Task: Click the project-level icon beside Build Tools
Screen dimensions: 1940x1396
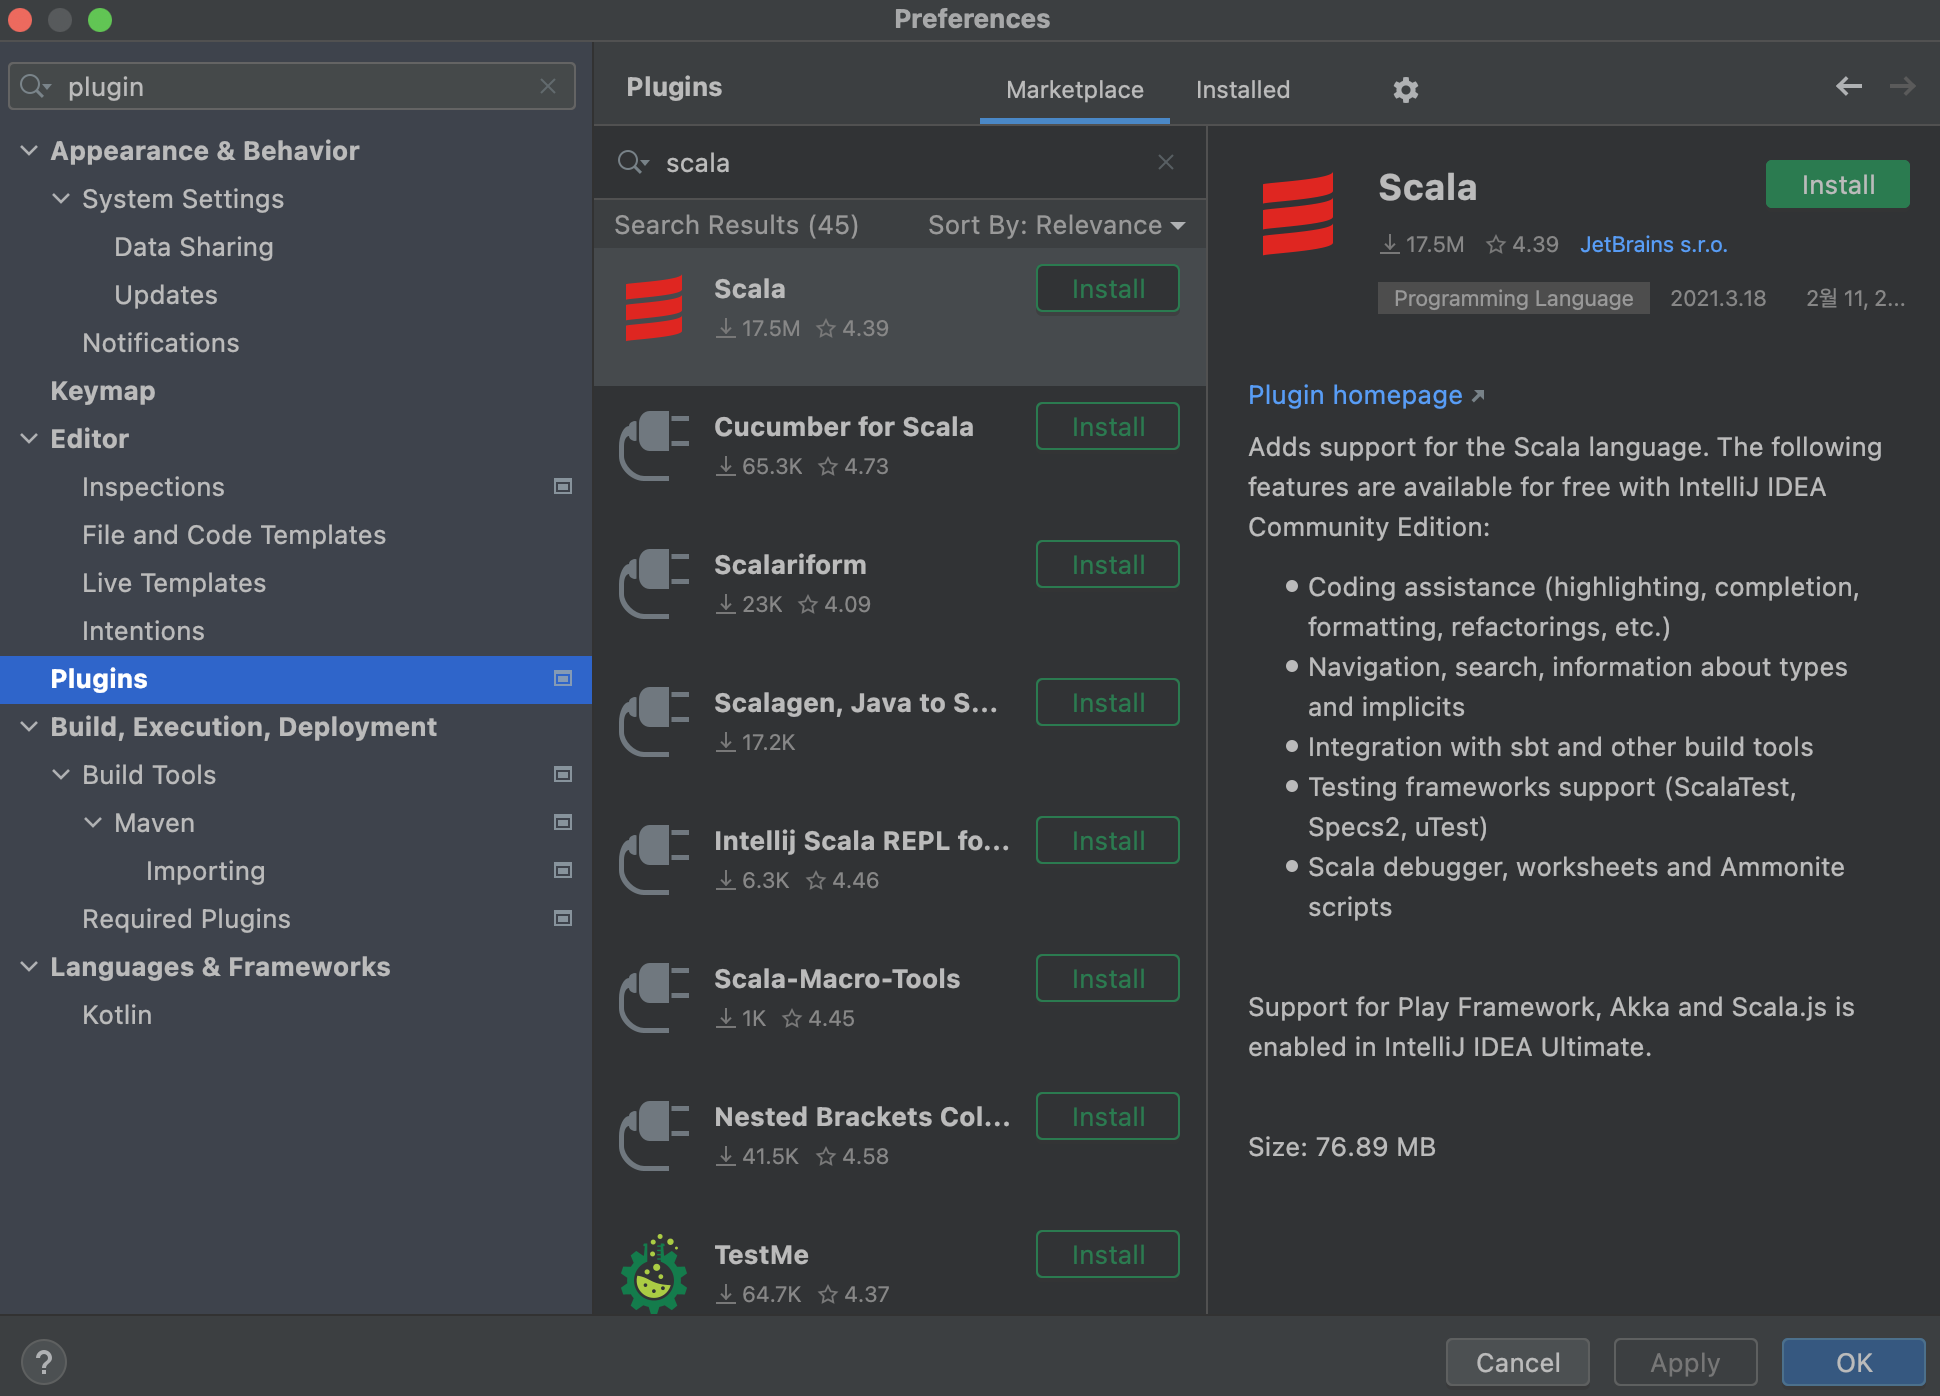Action: [563, 774]
